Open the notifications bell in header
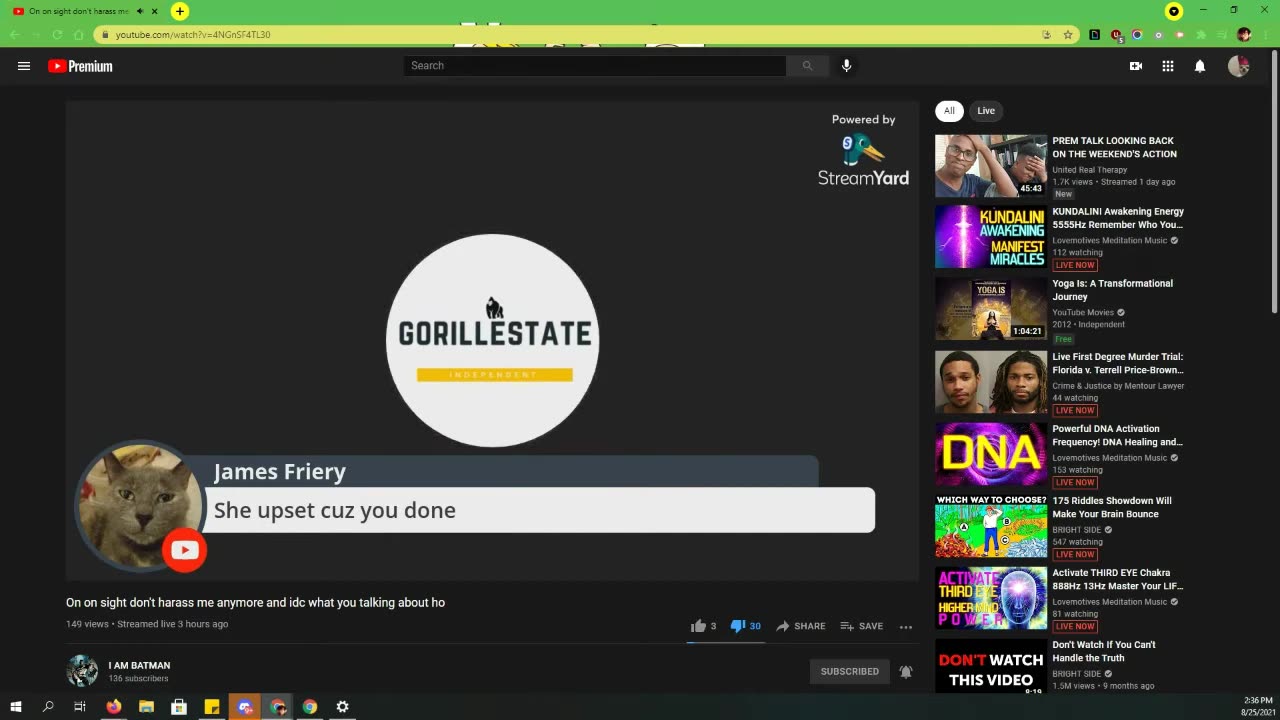 (x=1200, y=66)
